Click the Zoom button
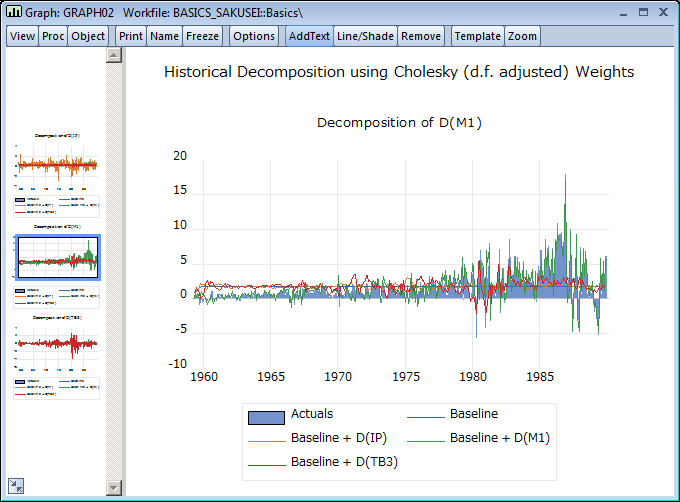680x502 pixels. 521,36
